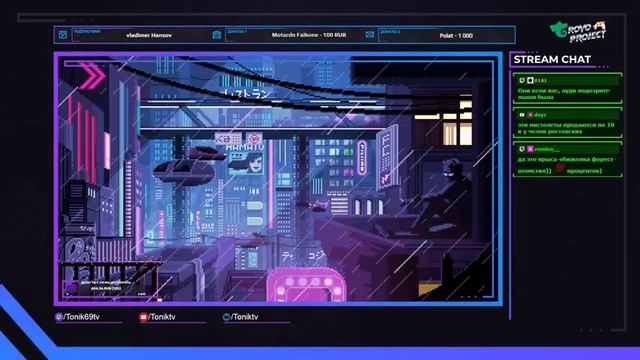
Task: Click donation text "Motardo Falkone - 100 RUB"
Action: tap(309, 35)
